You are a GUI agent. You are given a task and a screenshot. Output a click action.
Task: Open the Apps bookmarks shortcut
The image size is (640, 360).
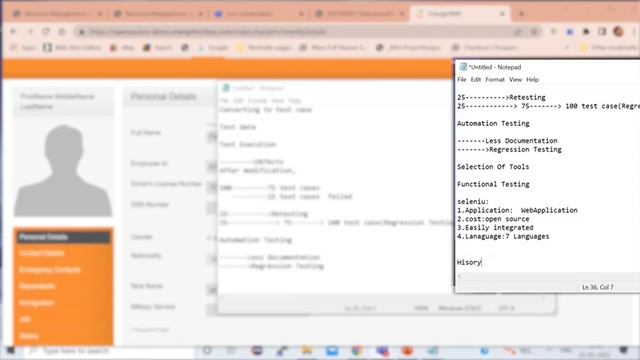[23, 48]
